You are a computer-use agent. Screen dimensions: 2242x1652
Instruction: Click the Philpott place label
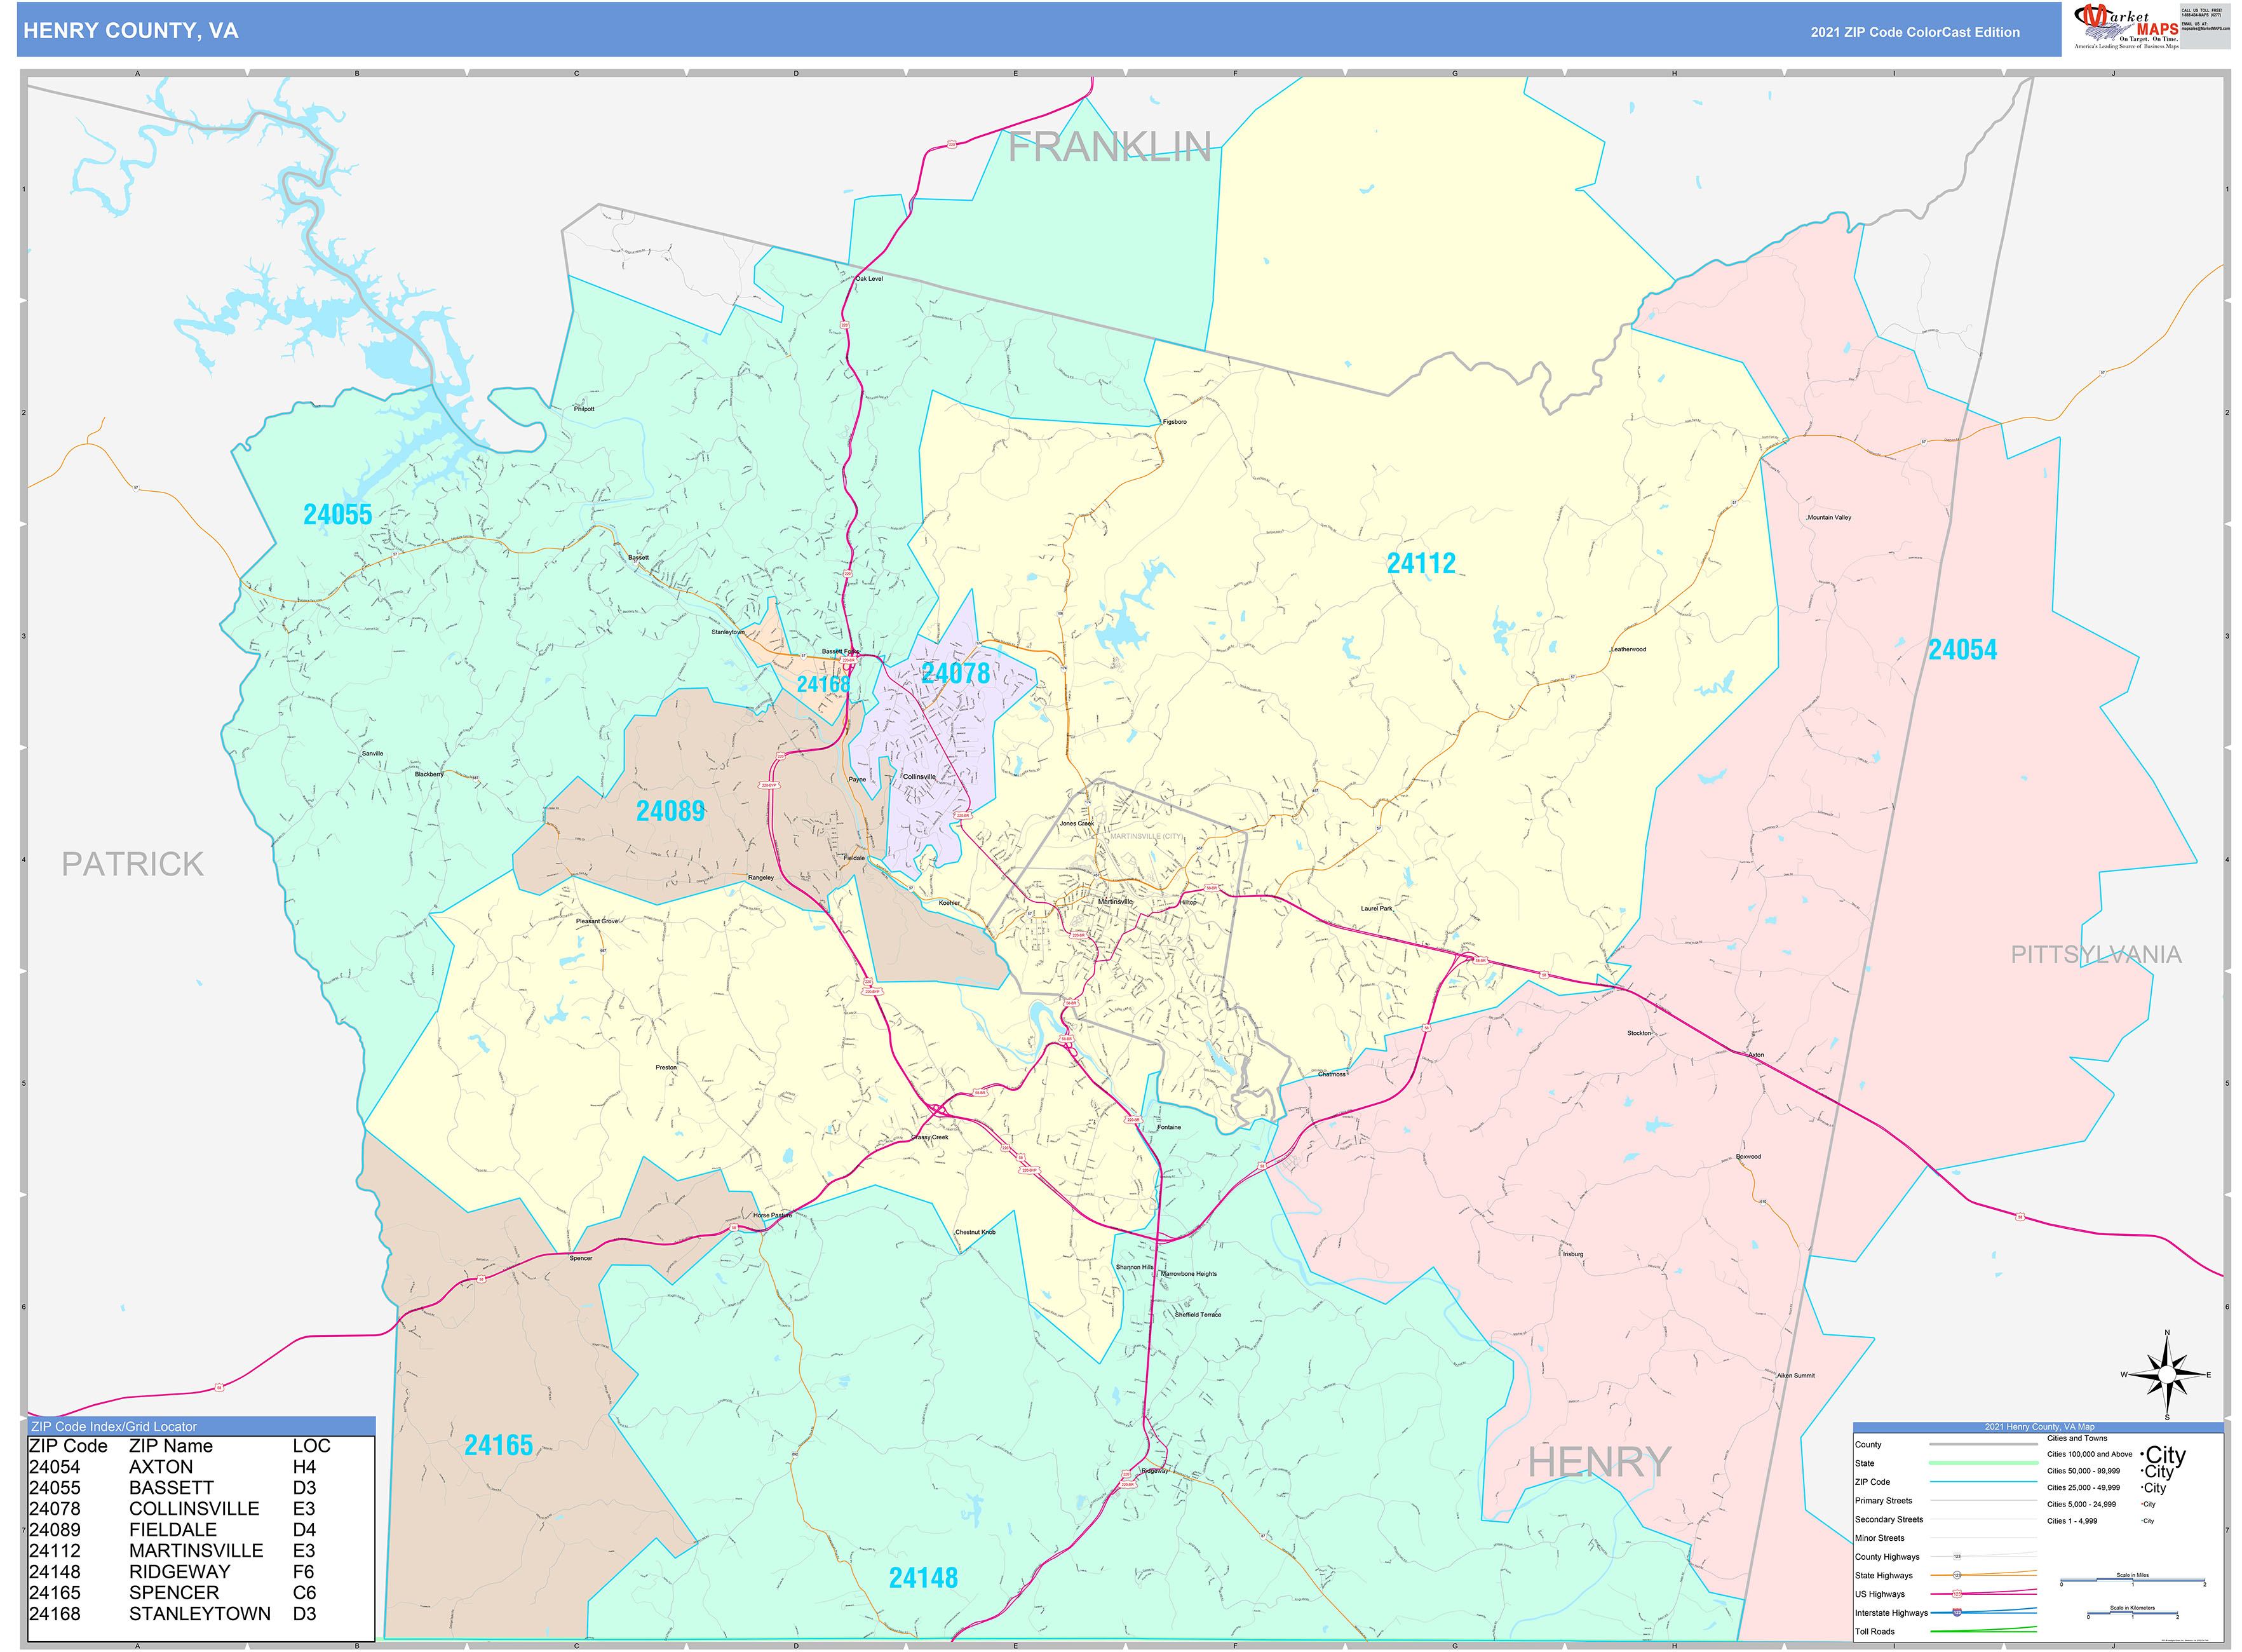(584, 409)
